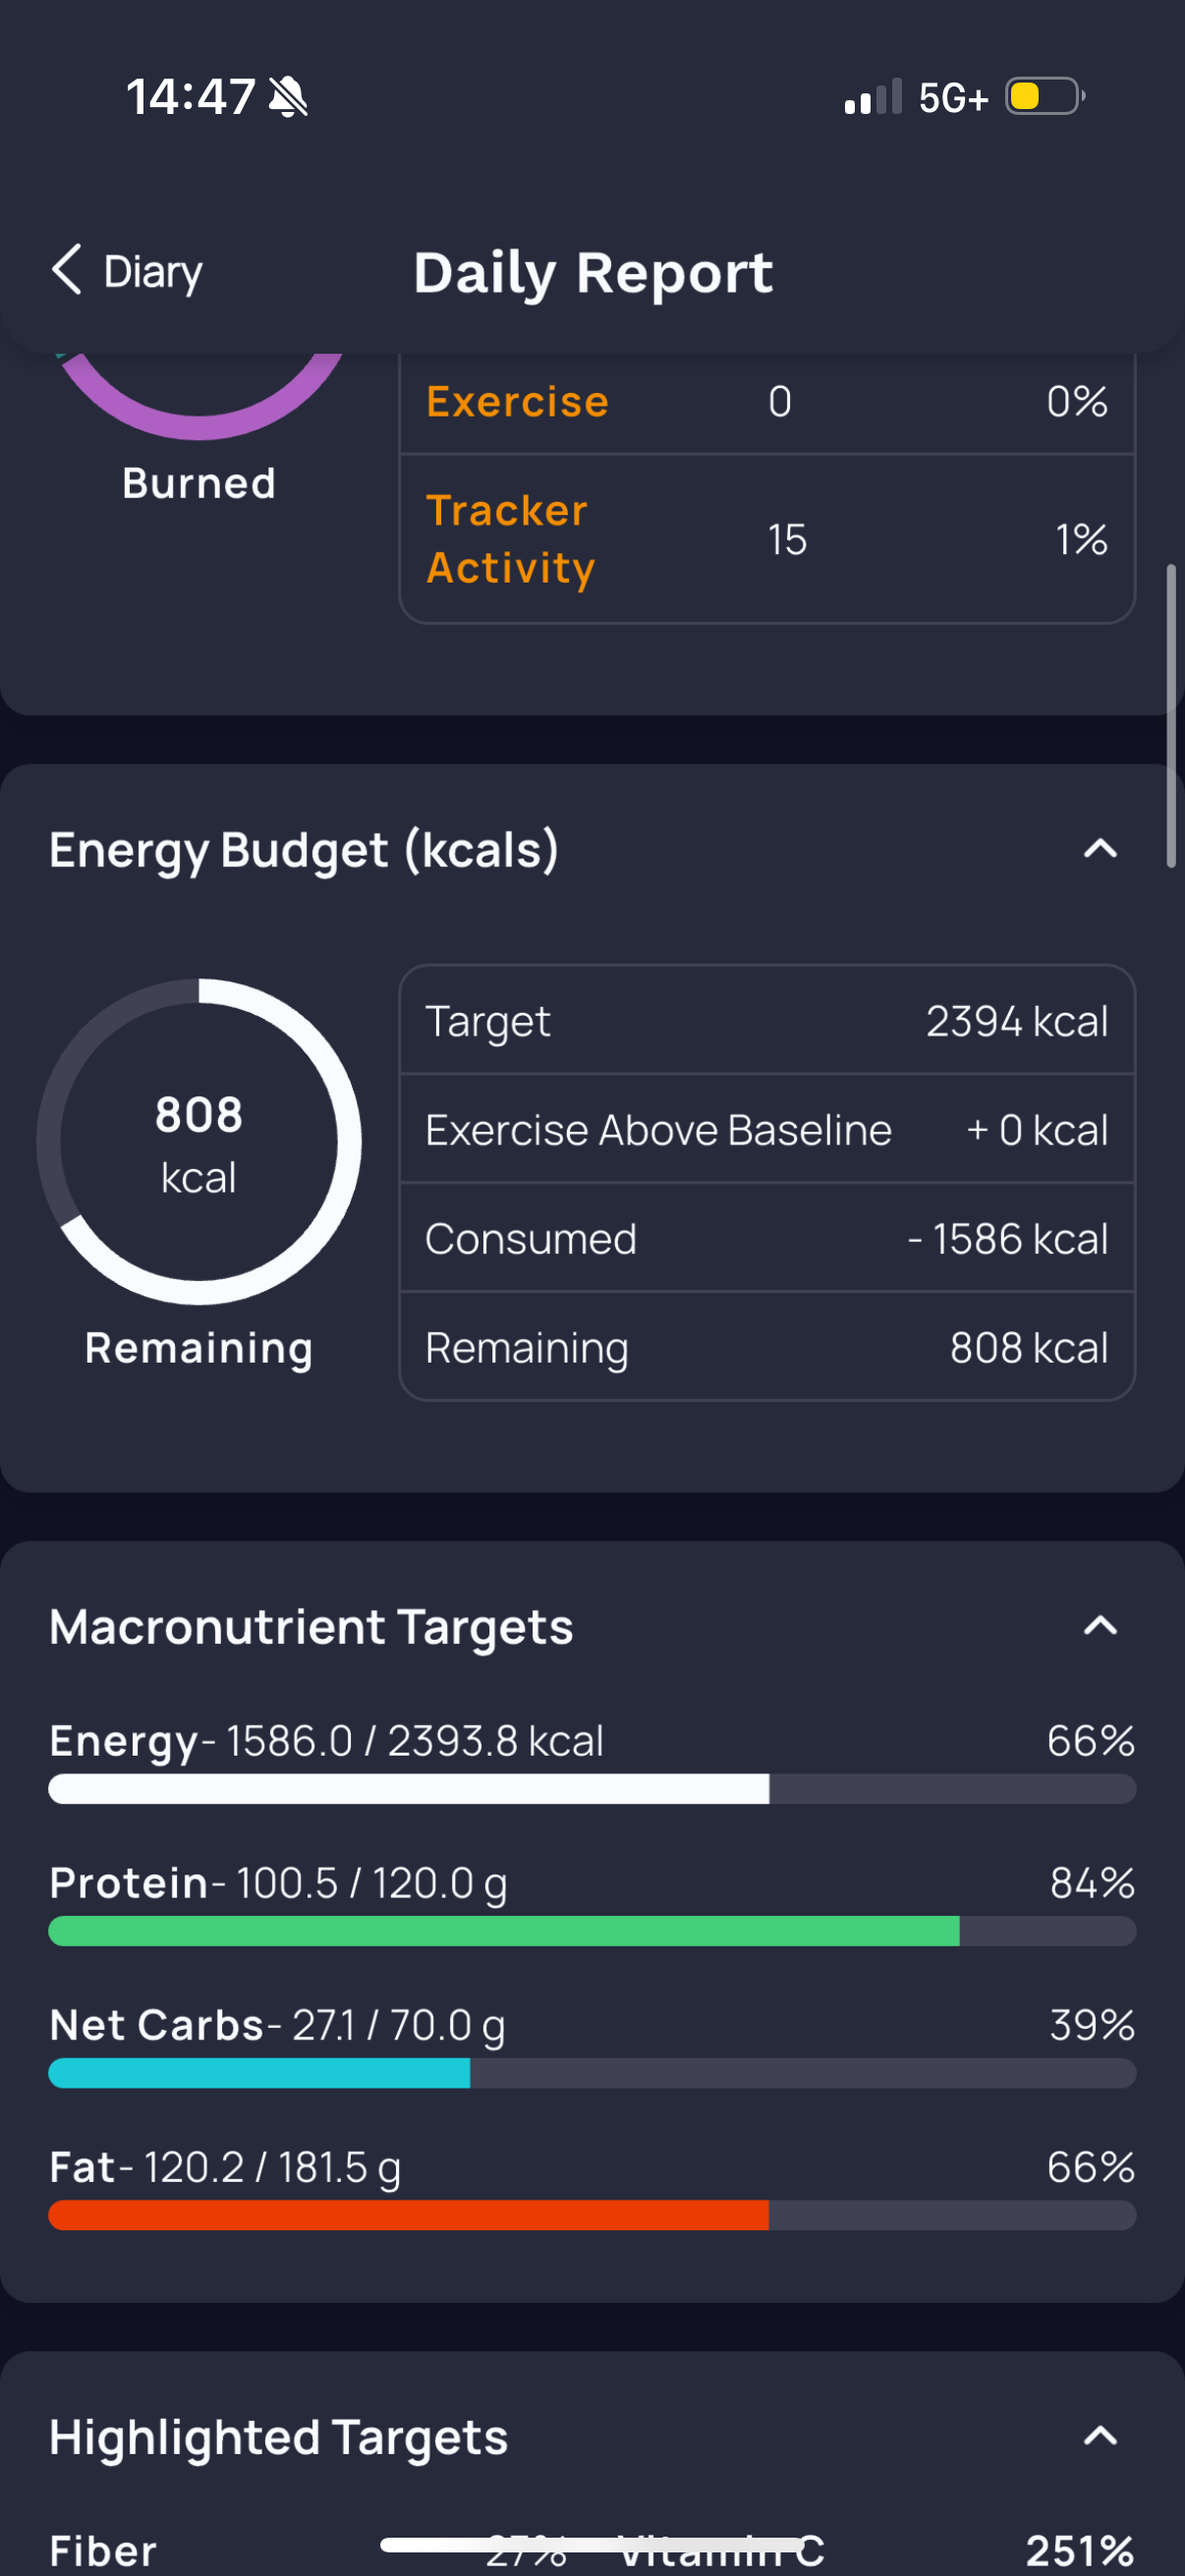The image size is (1185, 2576).
Task: Tap the Remaining 808 kcal table row
Action: (x=767, y=1347)
